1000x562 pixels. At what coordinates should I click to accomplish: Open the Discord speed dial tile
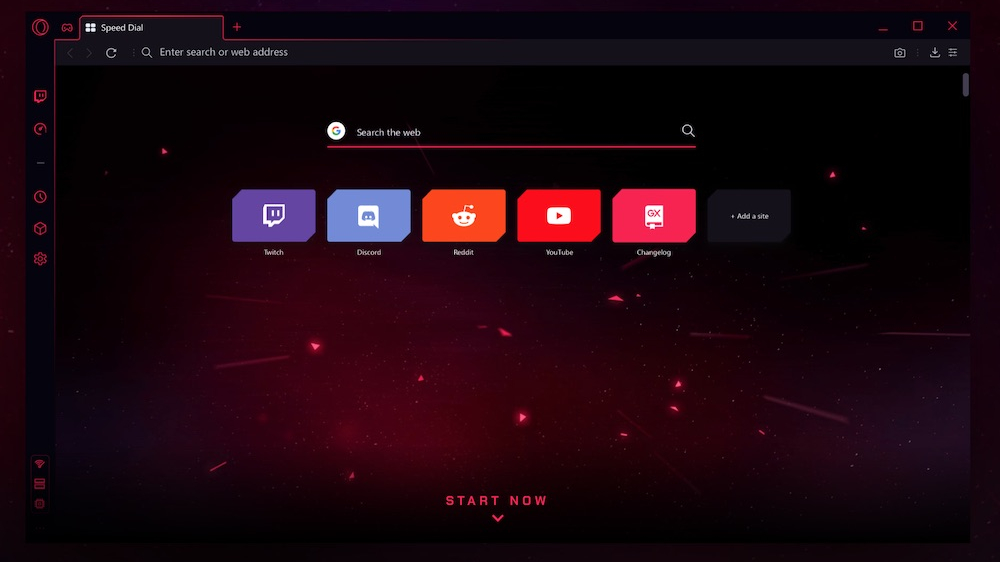tap(369, 216)
